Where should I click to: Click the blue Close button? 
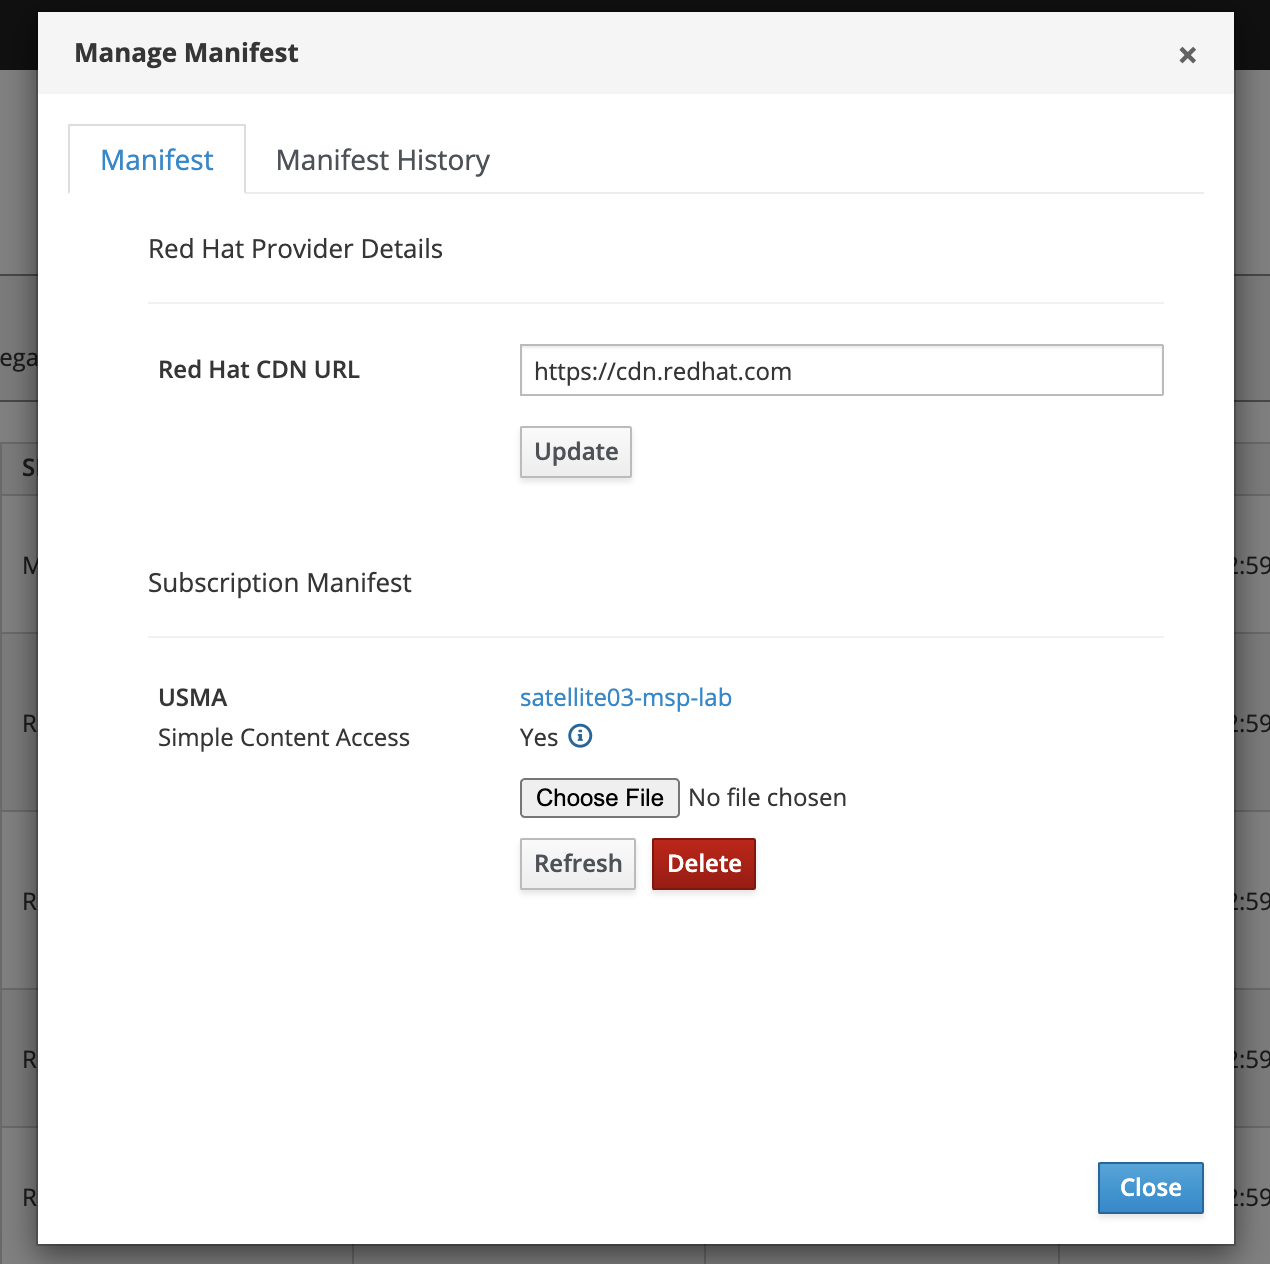(1149, 1187)
